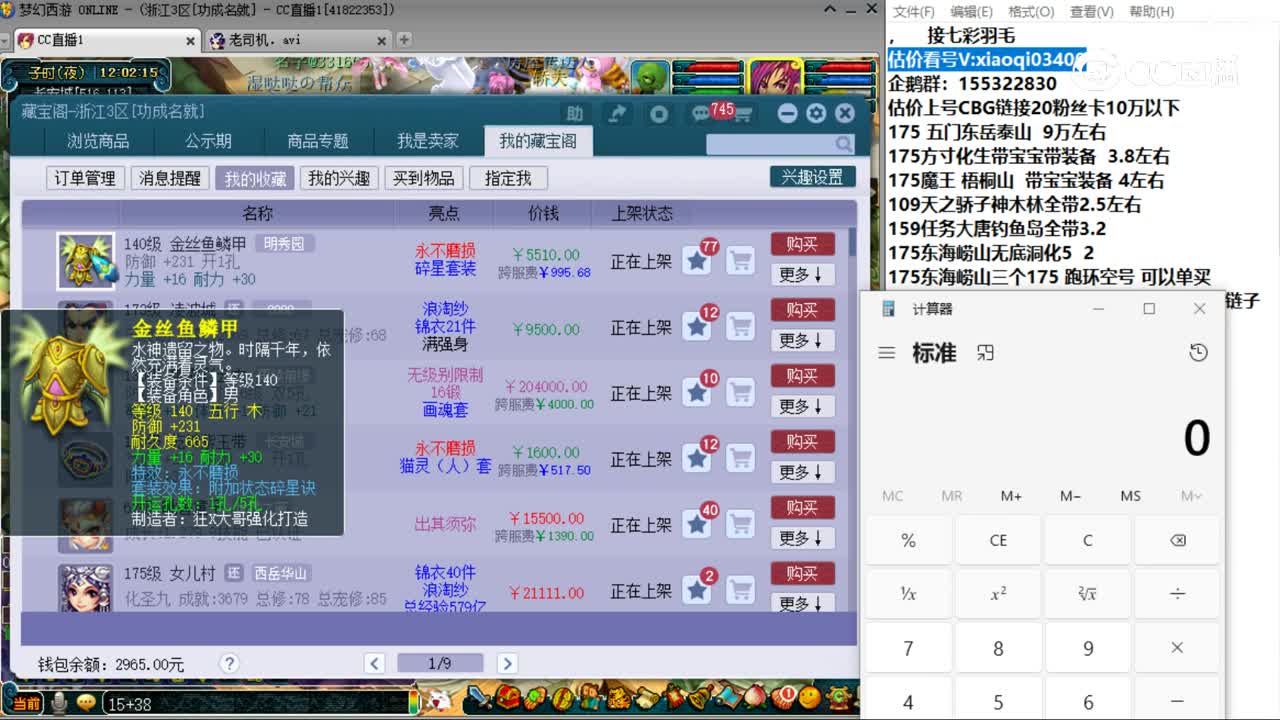Expand 更多 under the first 购买 button
The image size is (1280, 720).
(803, 274)
